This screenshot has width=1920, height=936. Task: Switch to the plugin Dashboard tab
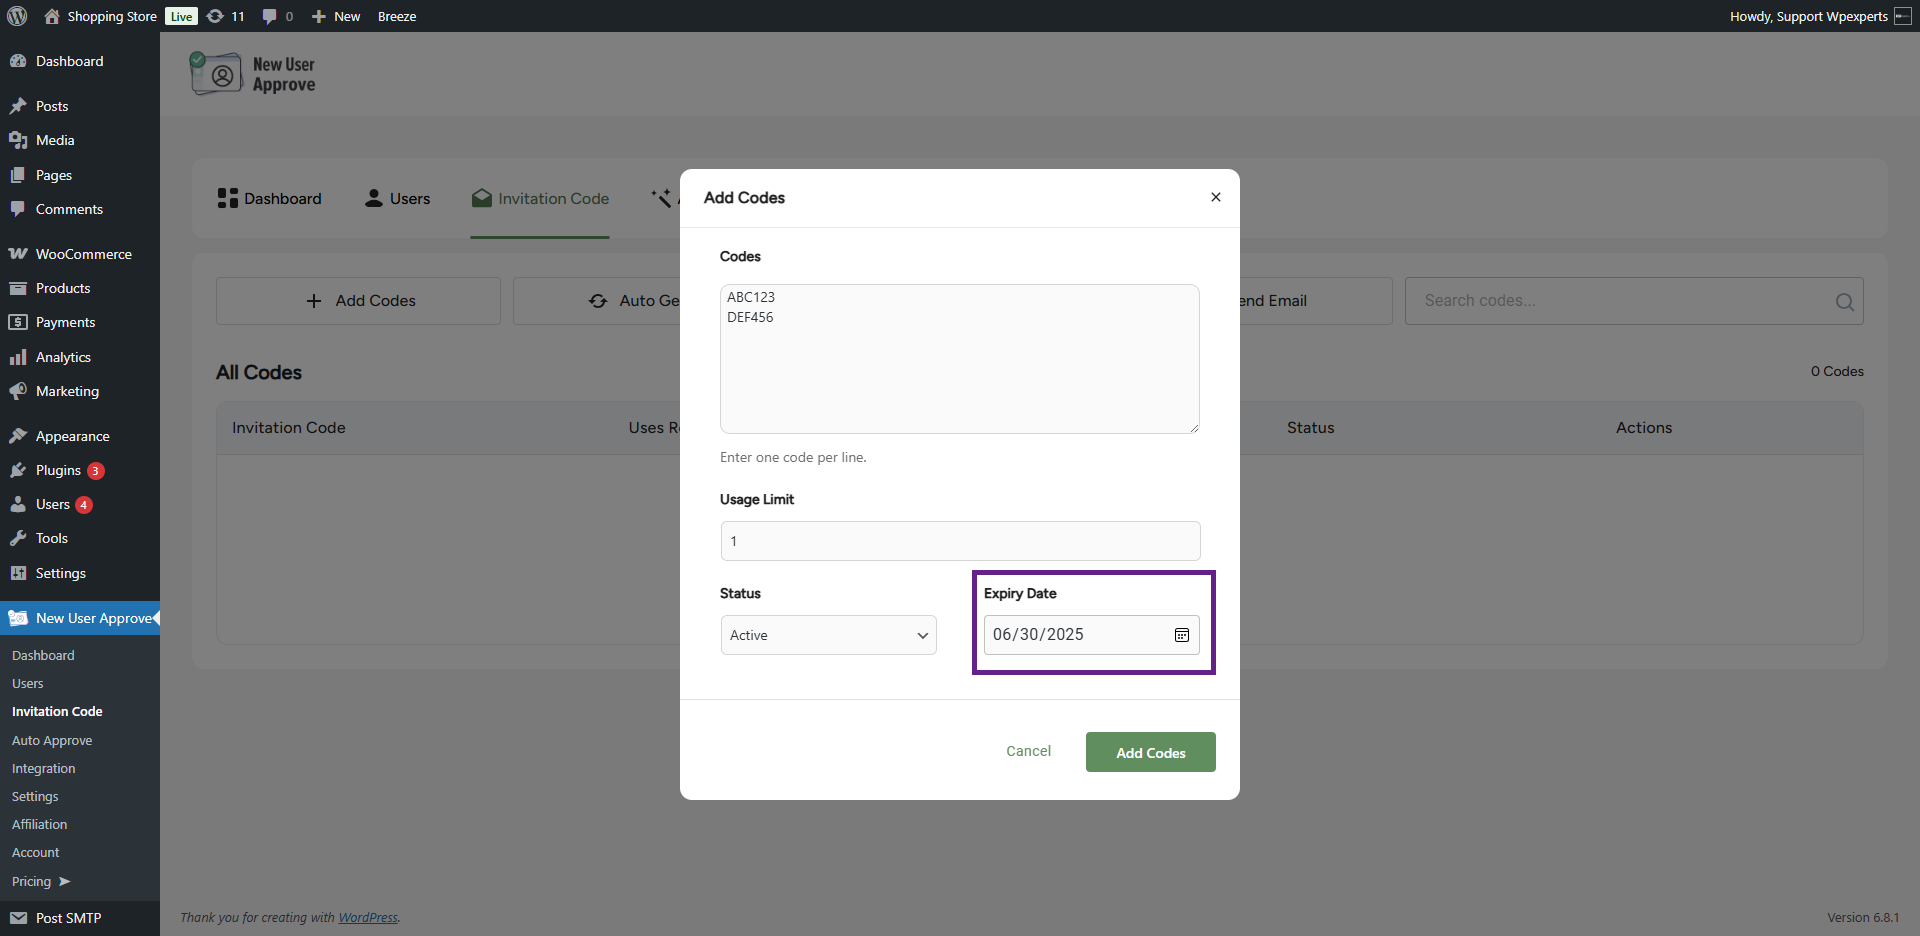click(270, 199)
